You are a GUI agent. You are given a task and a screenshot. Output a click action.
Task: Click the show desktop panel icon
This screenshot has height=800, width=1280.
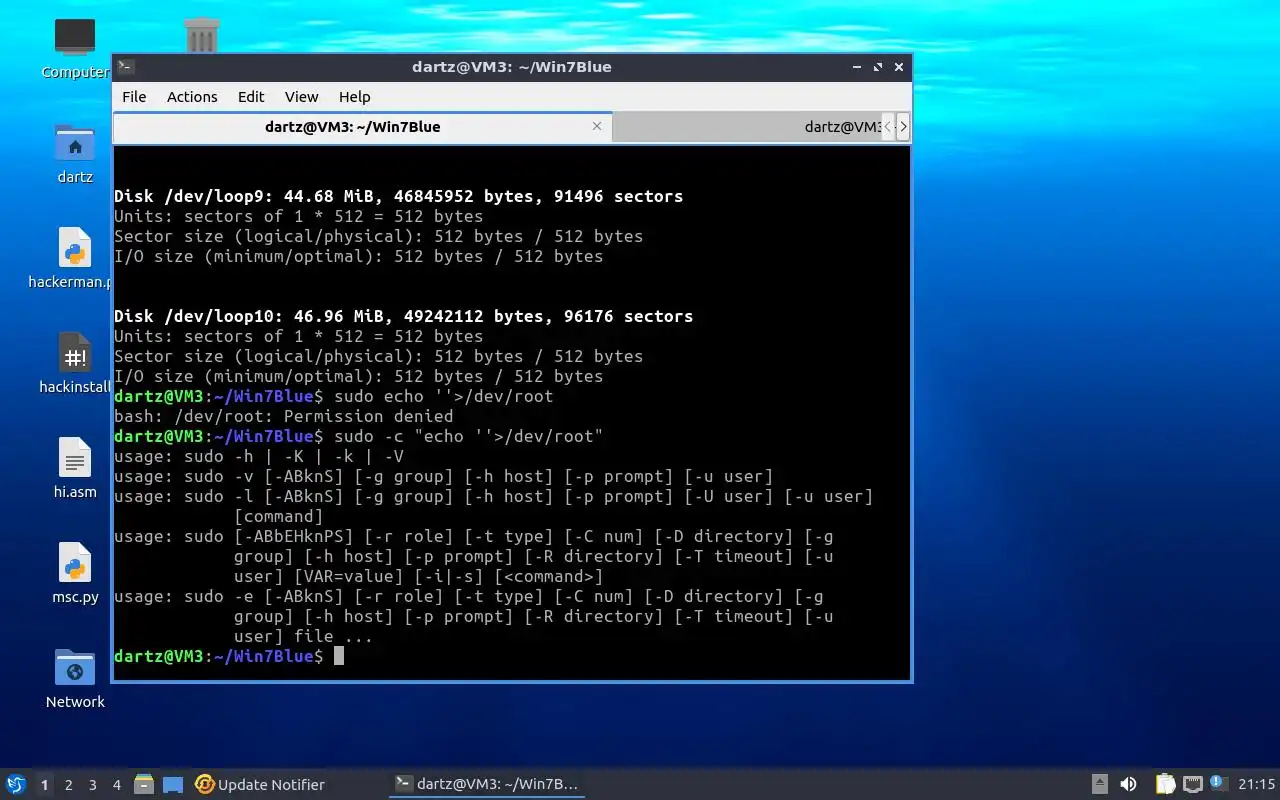pyautogui.click(x=173, y=784)
